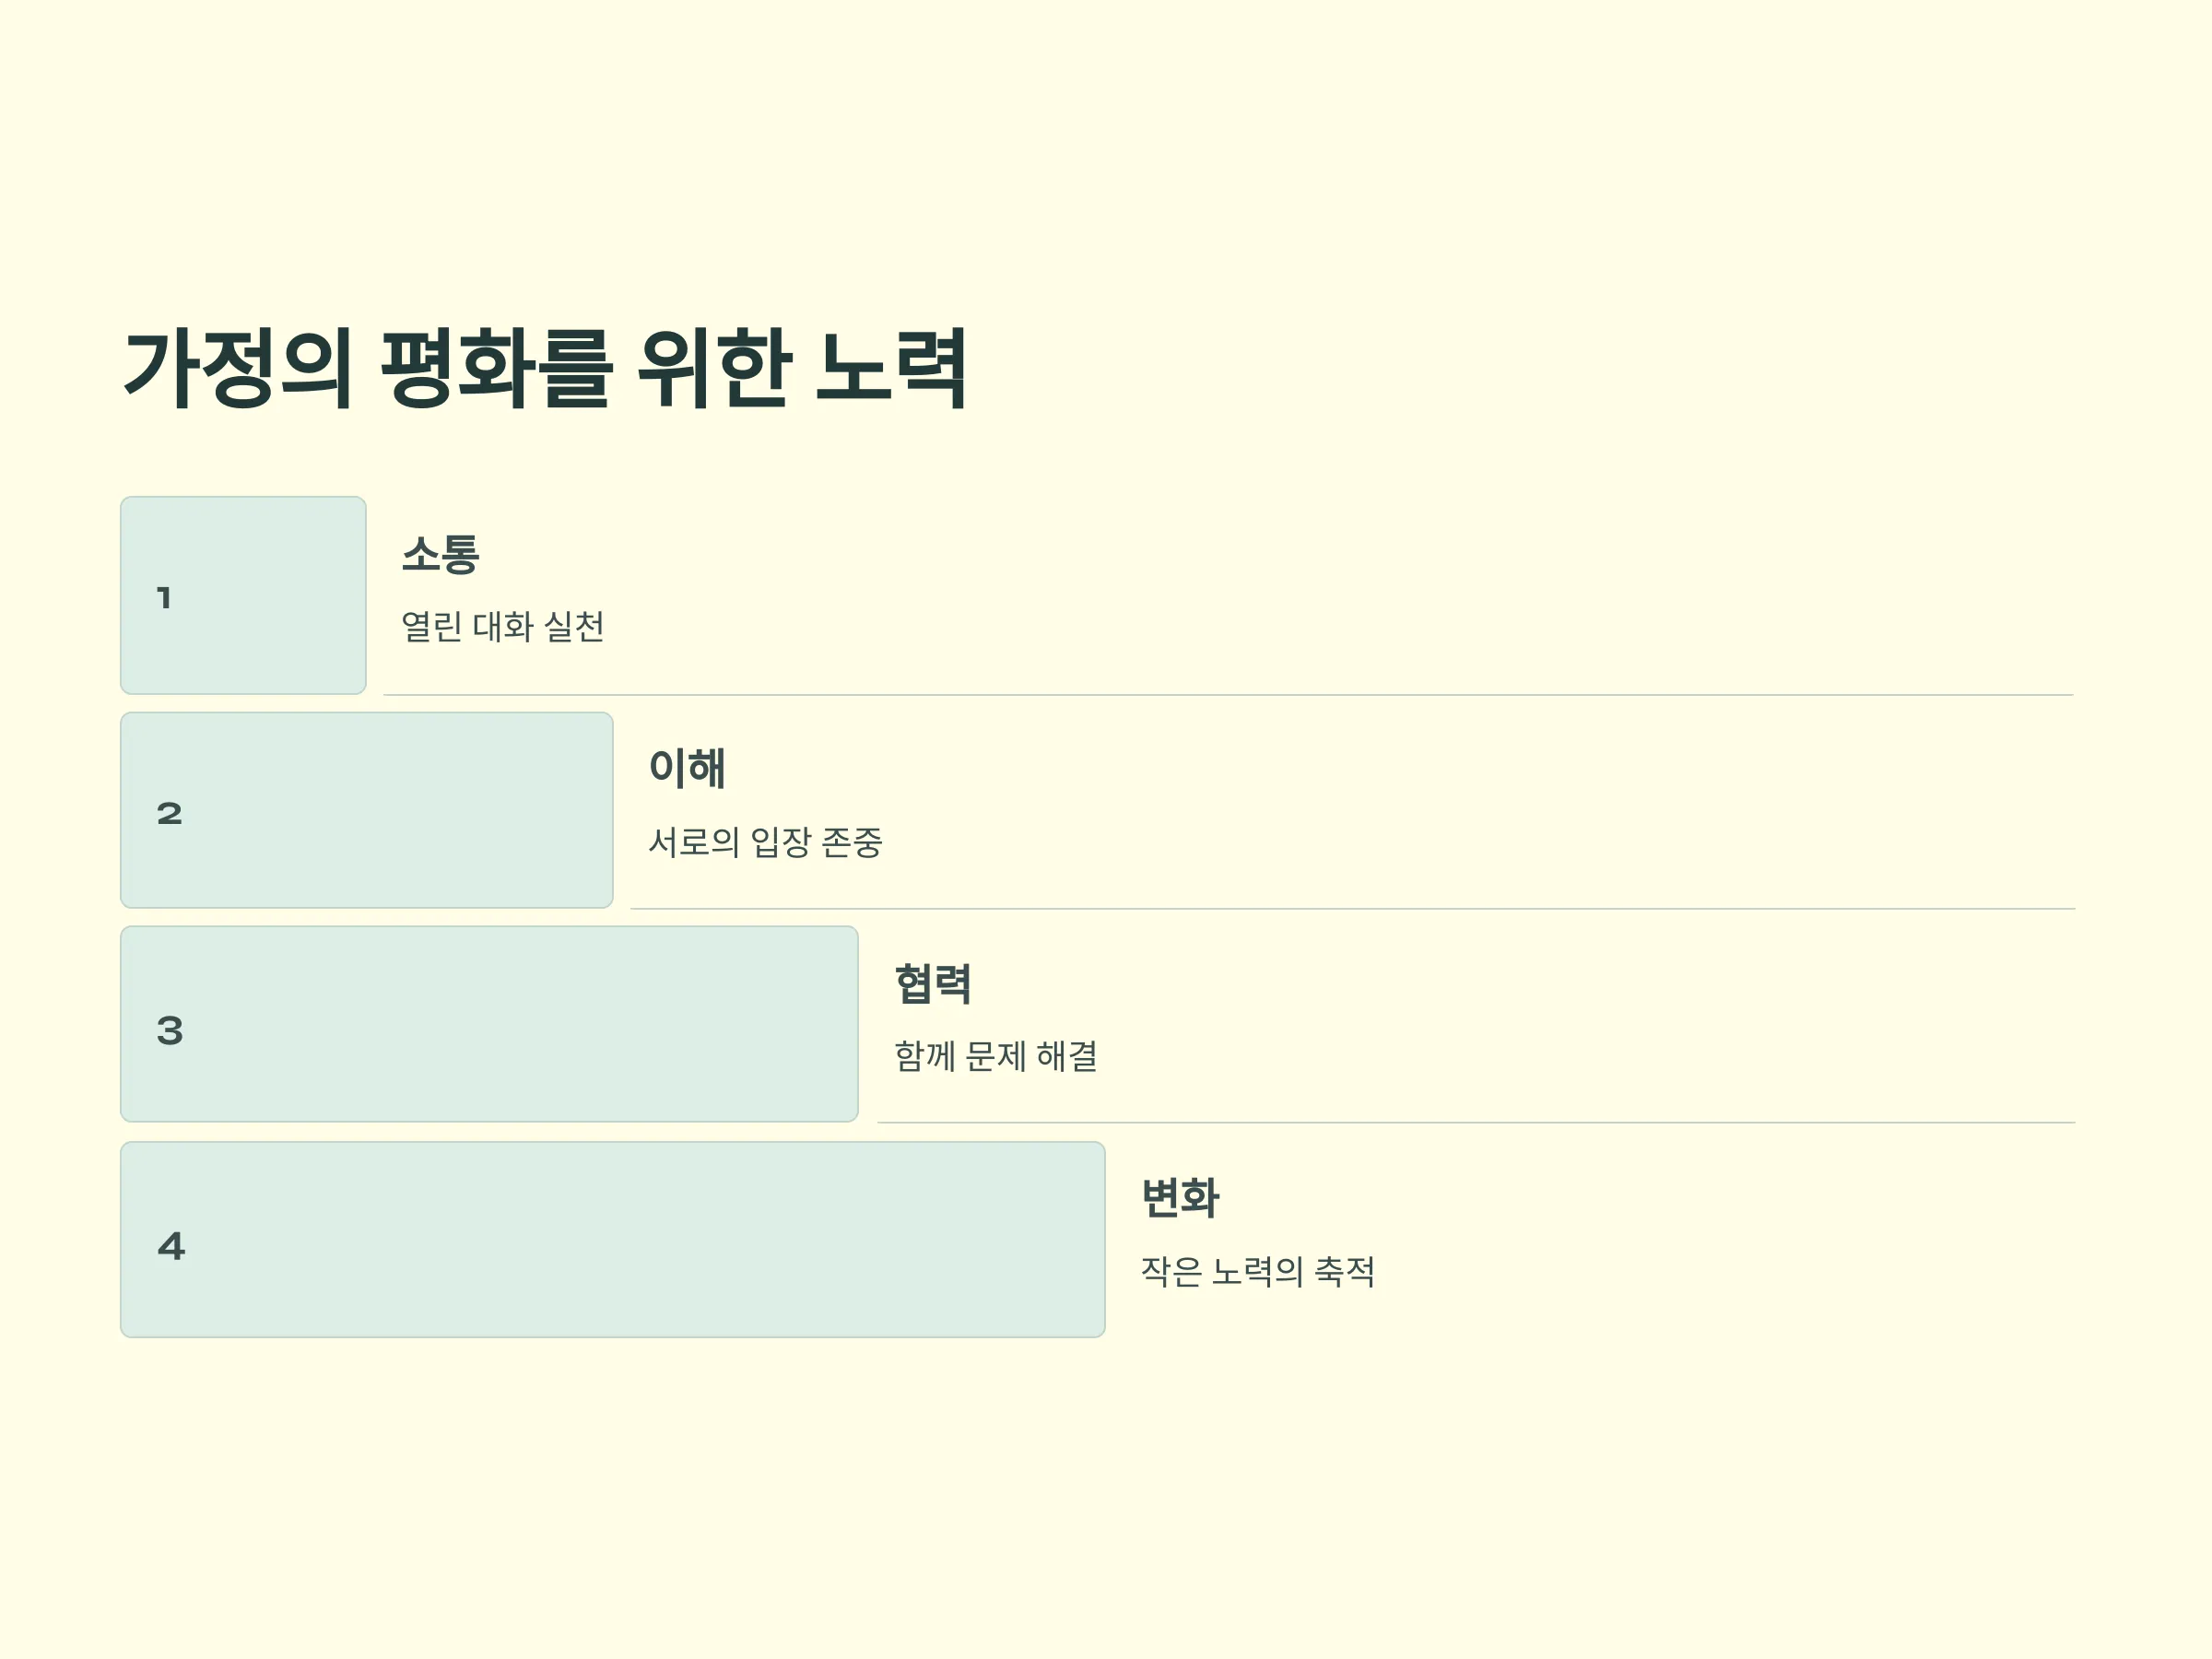Click the number 3 in third box
The height and width of the screenshot is (1659, 2212).
click(170, 1030)
